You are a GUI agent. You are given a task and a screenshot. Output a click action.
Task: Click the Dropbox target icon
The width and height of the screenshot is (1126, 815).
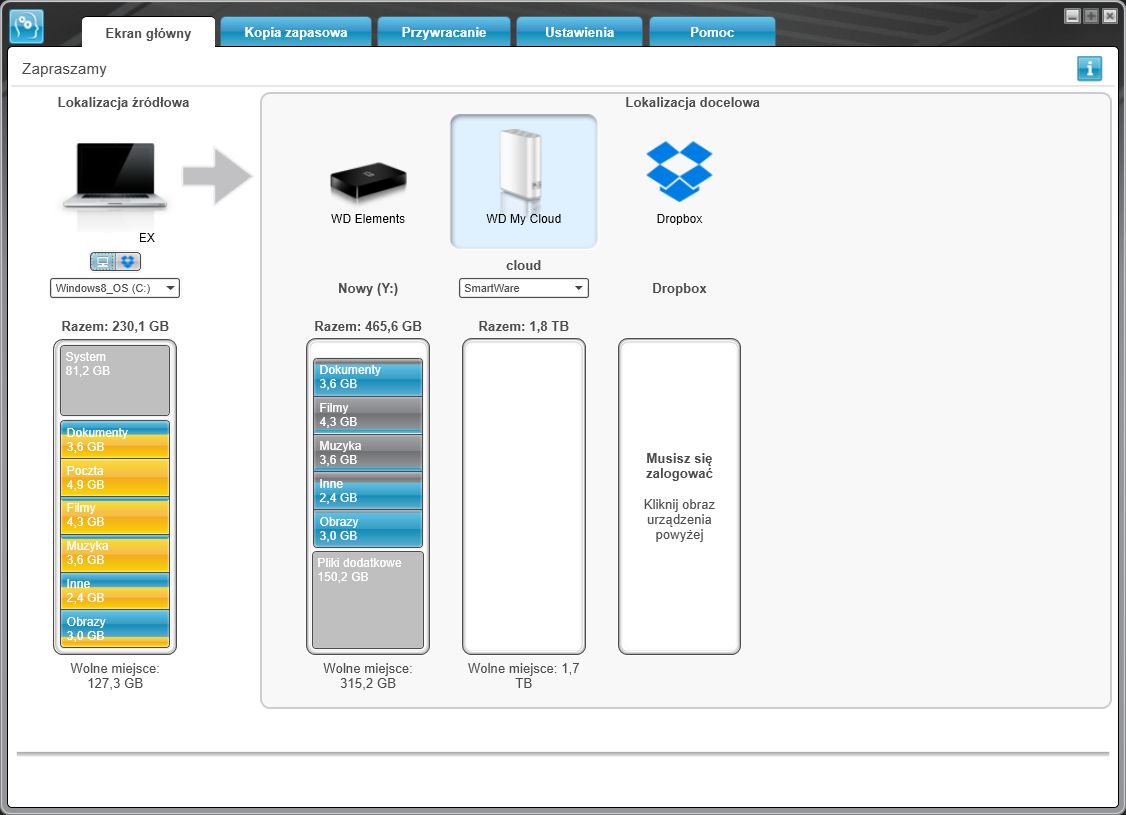(679, 171)
